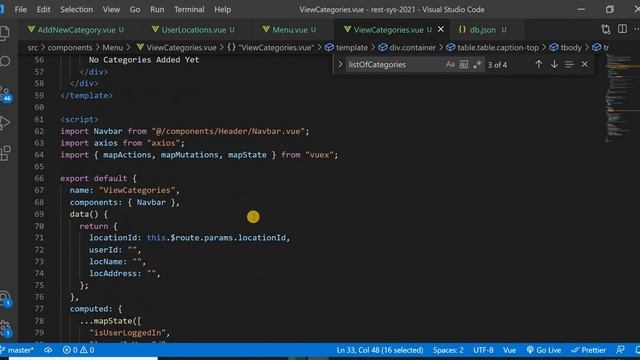The width and height of the screenshot is (640, 360).
Task: Click the feedback icon in status bar
Action: 620,350
